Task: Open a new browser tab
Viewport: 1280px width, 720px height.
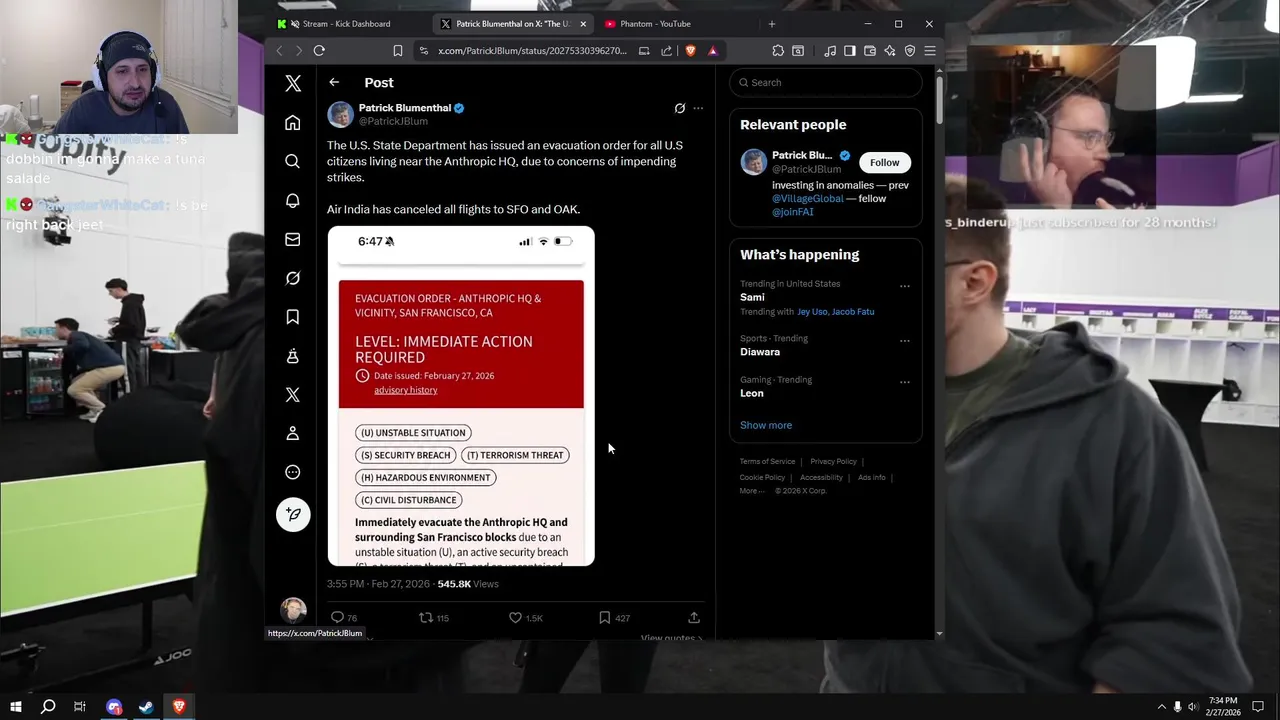Action: (x=771, y=24)
